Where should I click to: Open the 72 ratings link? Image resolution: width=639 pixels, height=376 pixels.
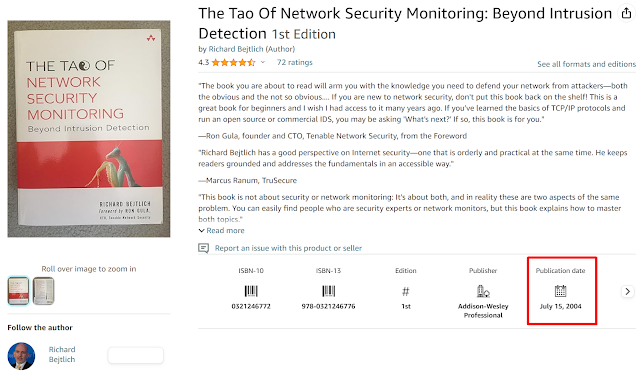click(295, 62)
